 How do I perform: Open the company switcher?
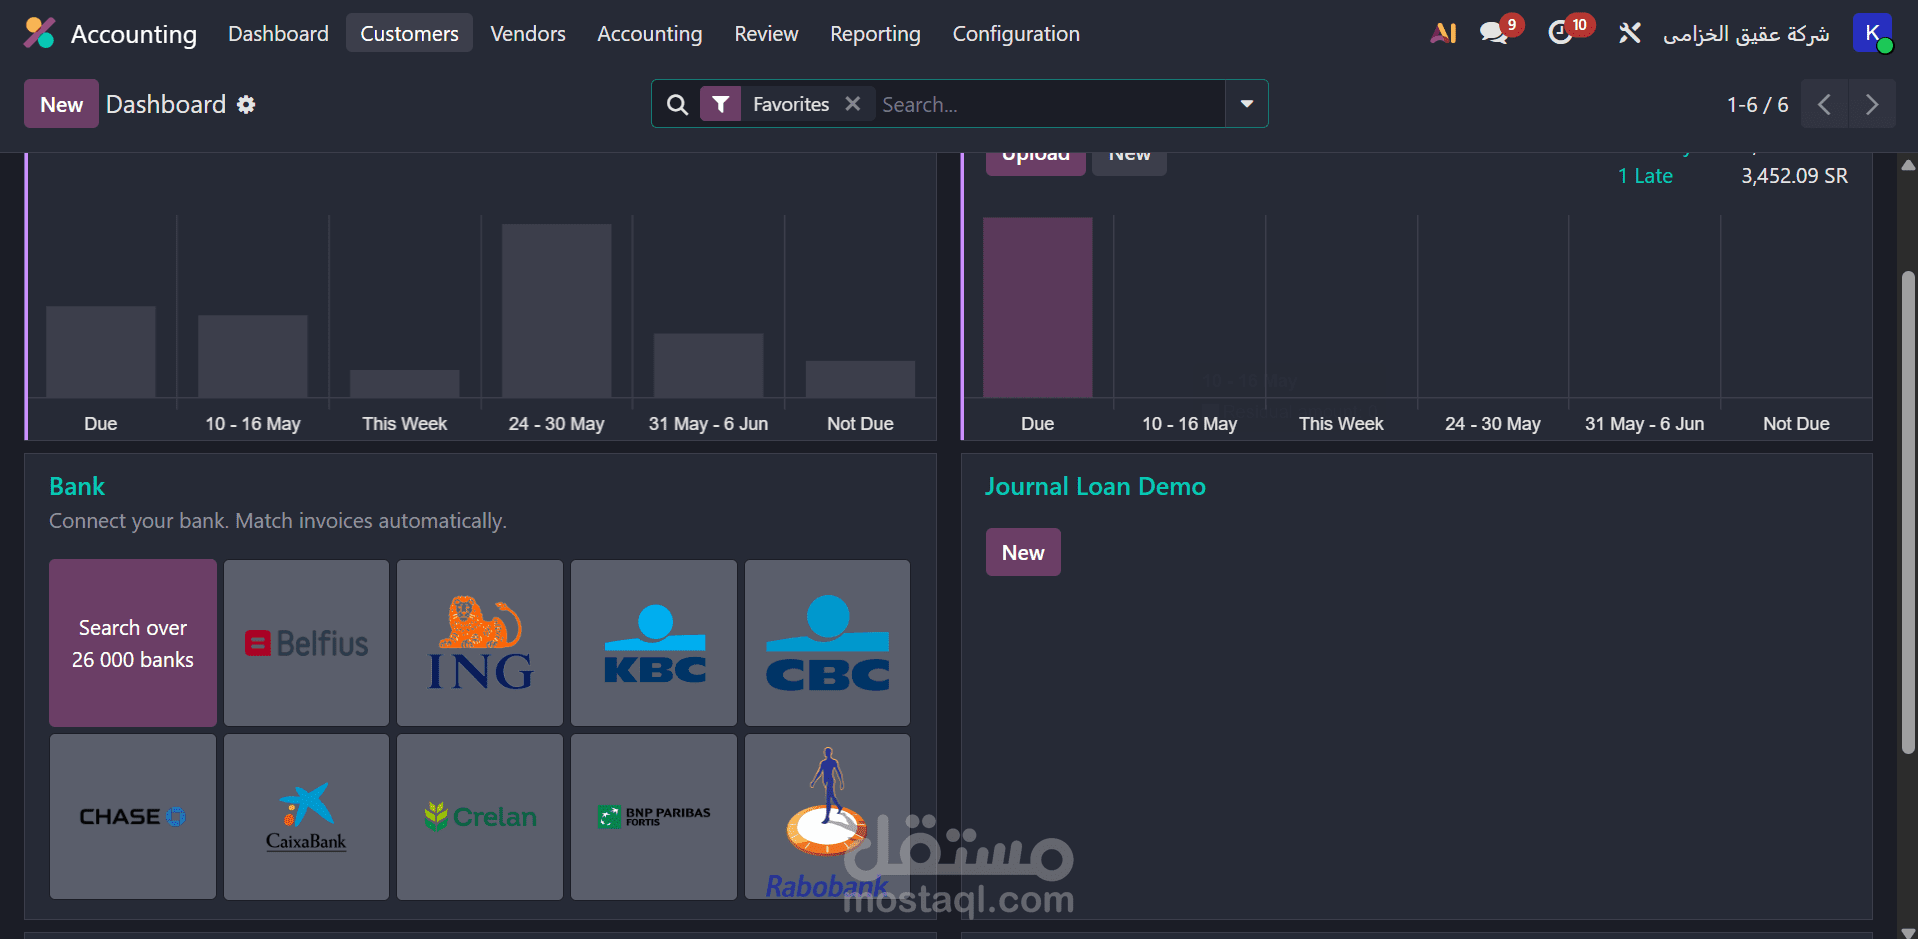(x=1746, y=34)
